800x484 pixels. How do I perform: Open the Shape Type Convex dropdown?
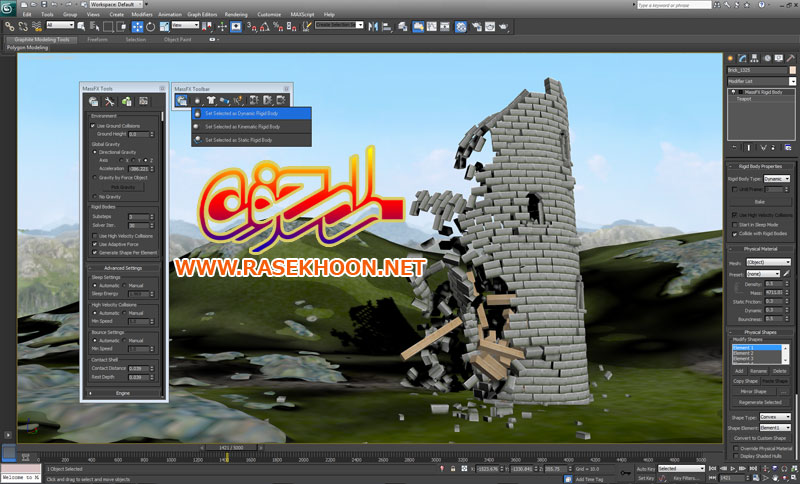click(774, 417)
